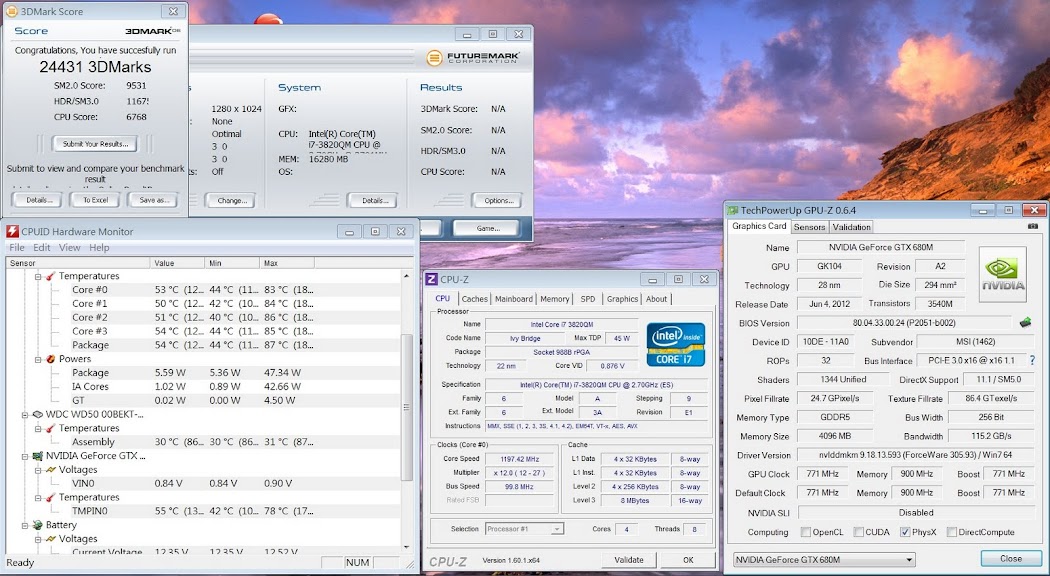Switch to the Caches tab in CPU-Z
The image size is (1050, 576).
(475, 299)
